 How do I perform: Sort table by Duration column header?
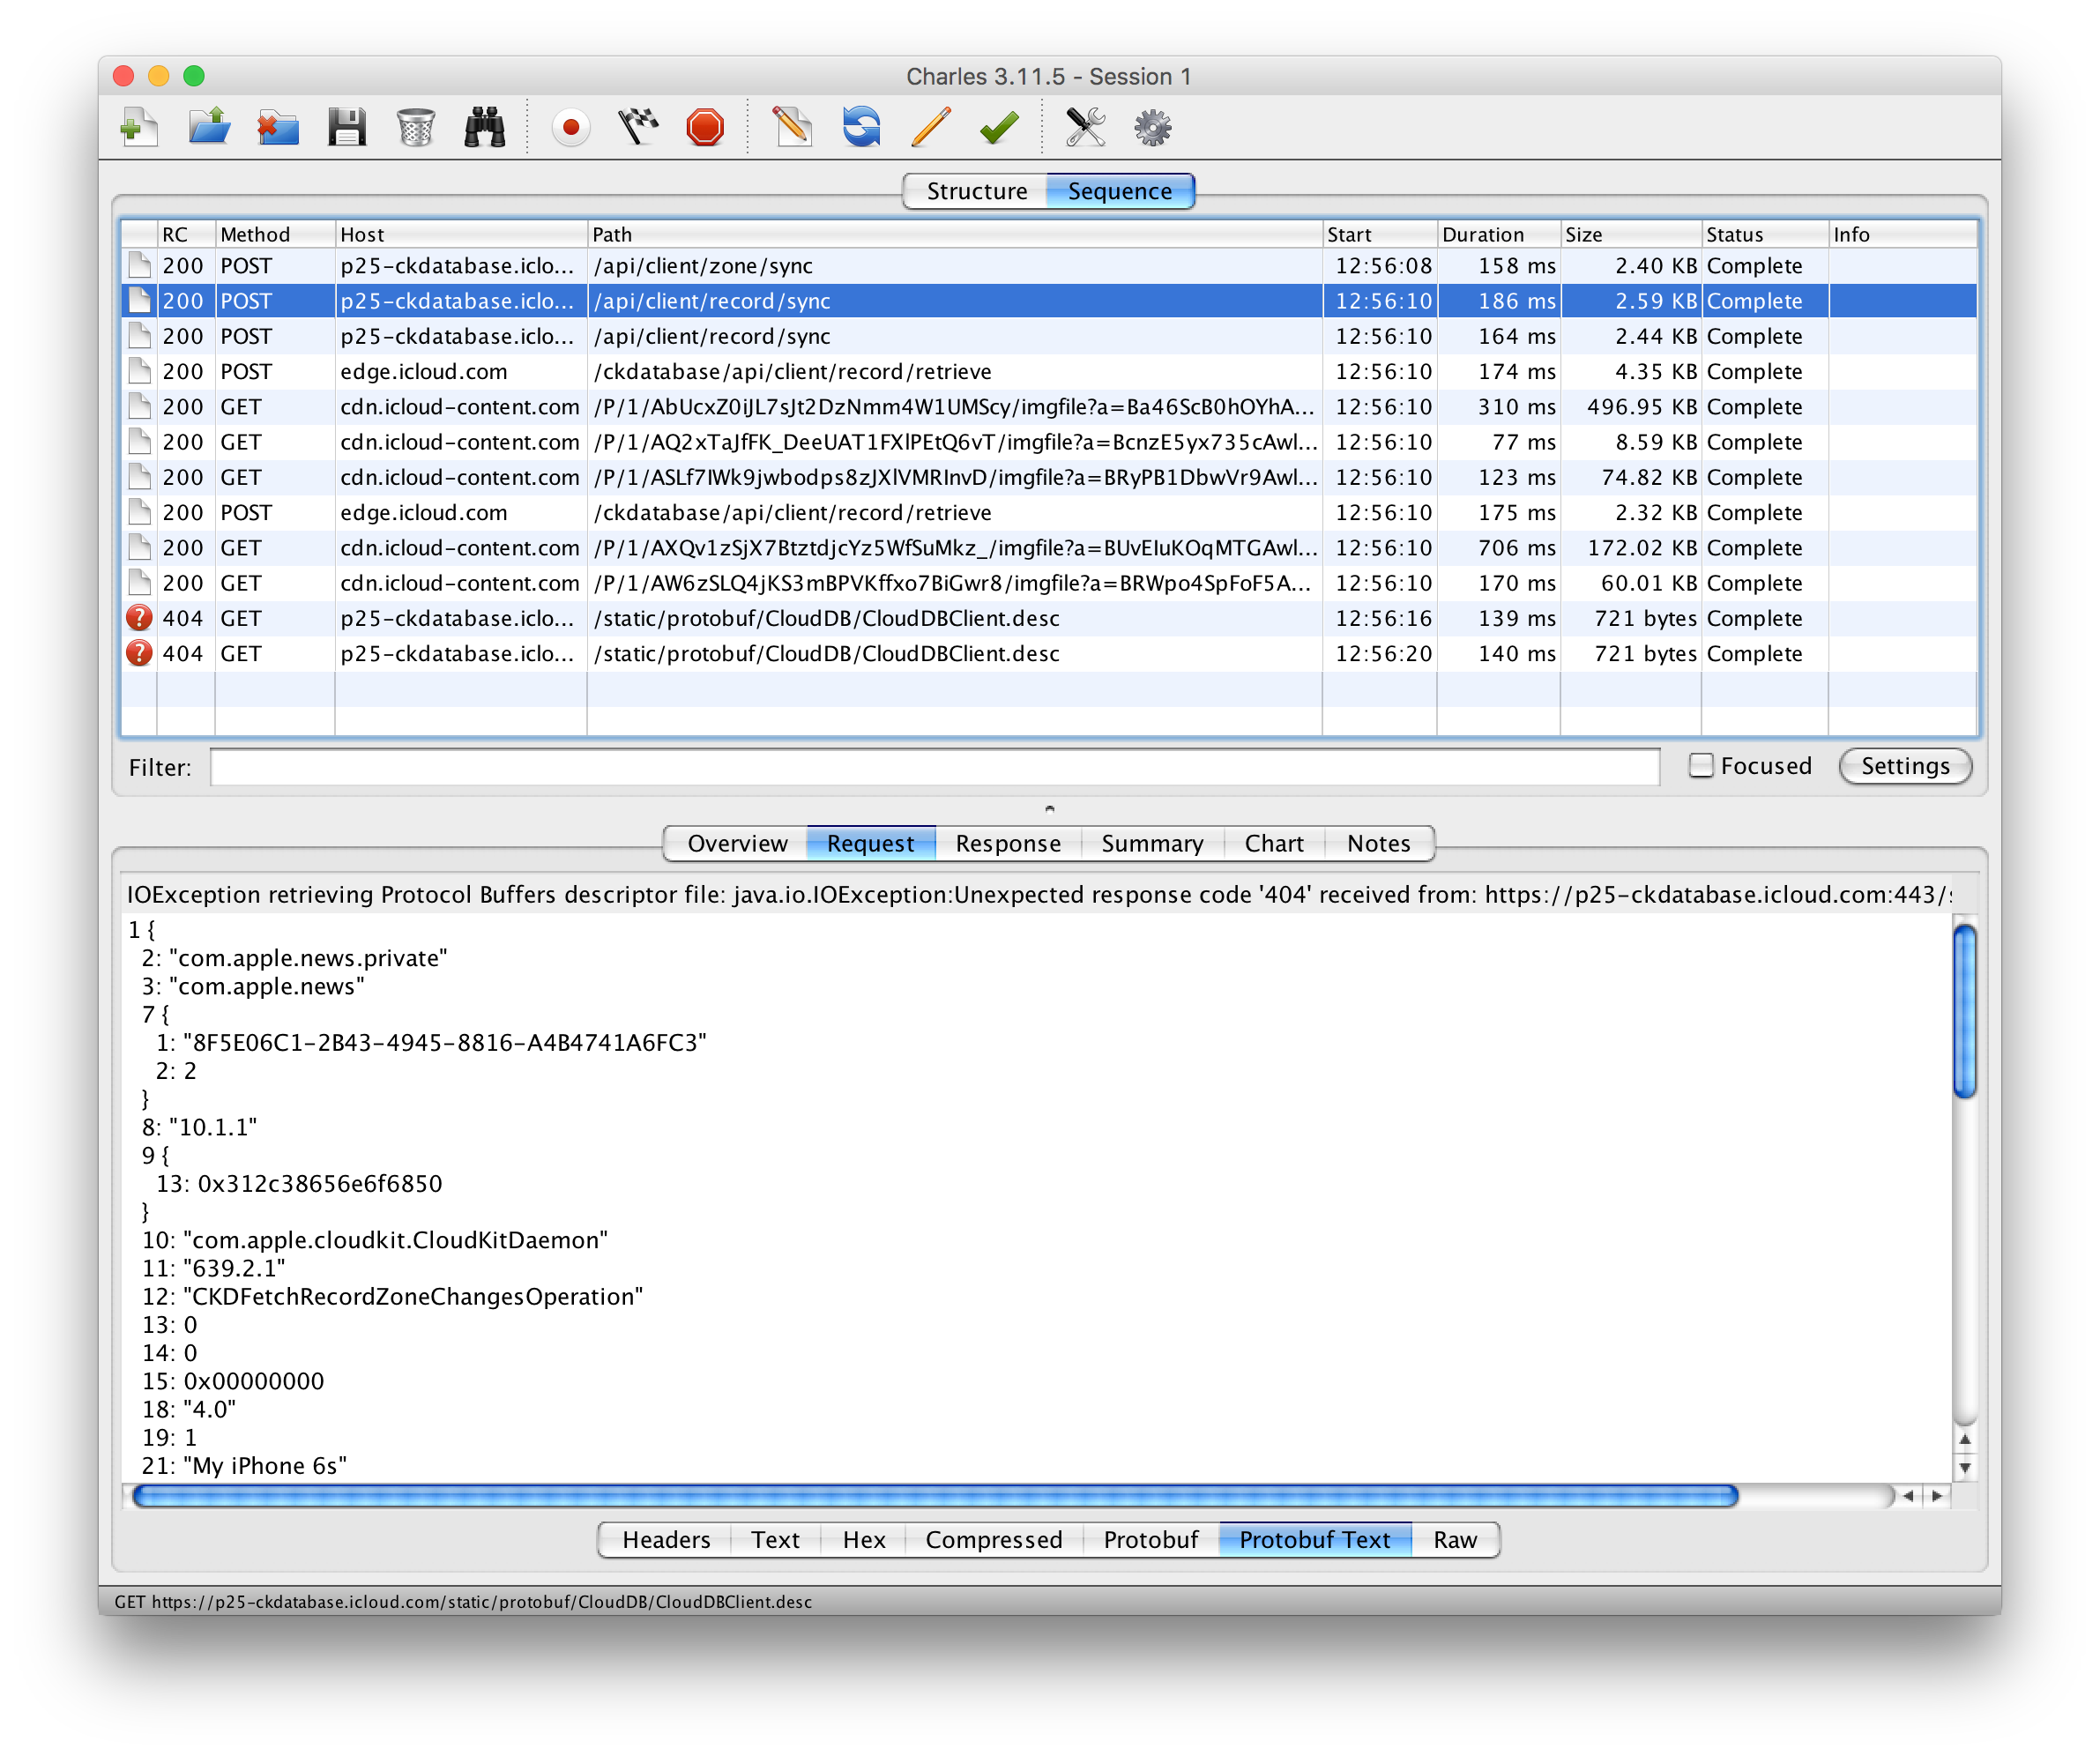tap(1498, 234)
